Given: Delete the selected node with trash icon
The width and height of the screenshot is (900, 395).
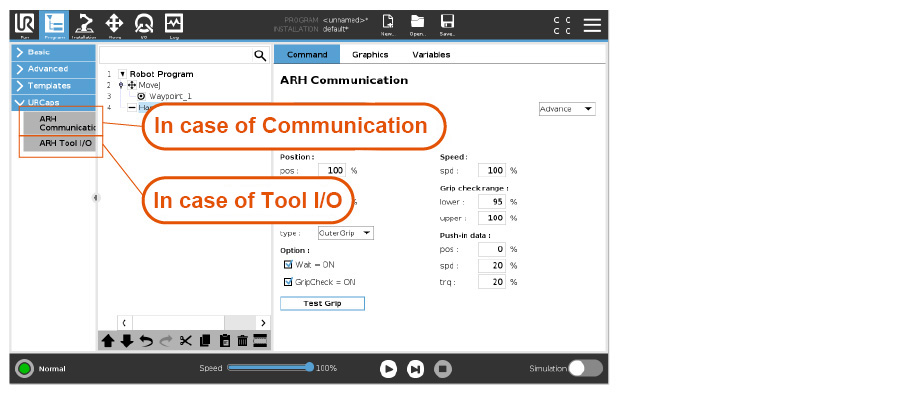Looking at the screenshot, I should click(242, 341).
